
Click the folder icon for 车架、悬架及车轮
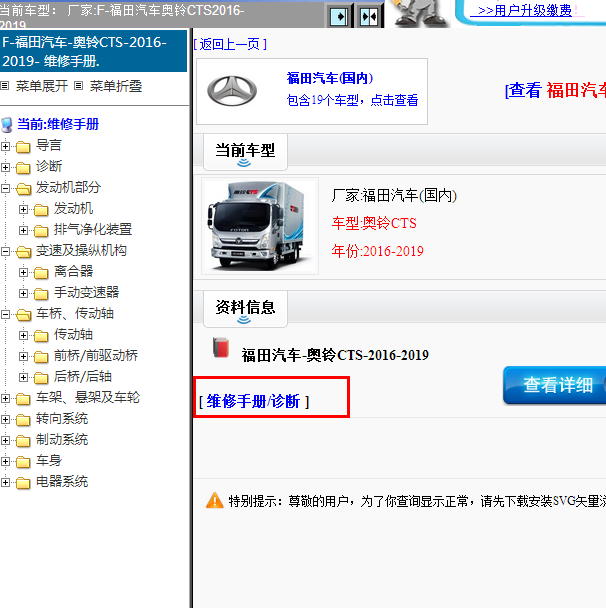click(23, 399)
